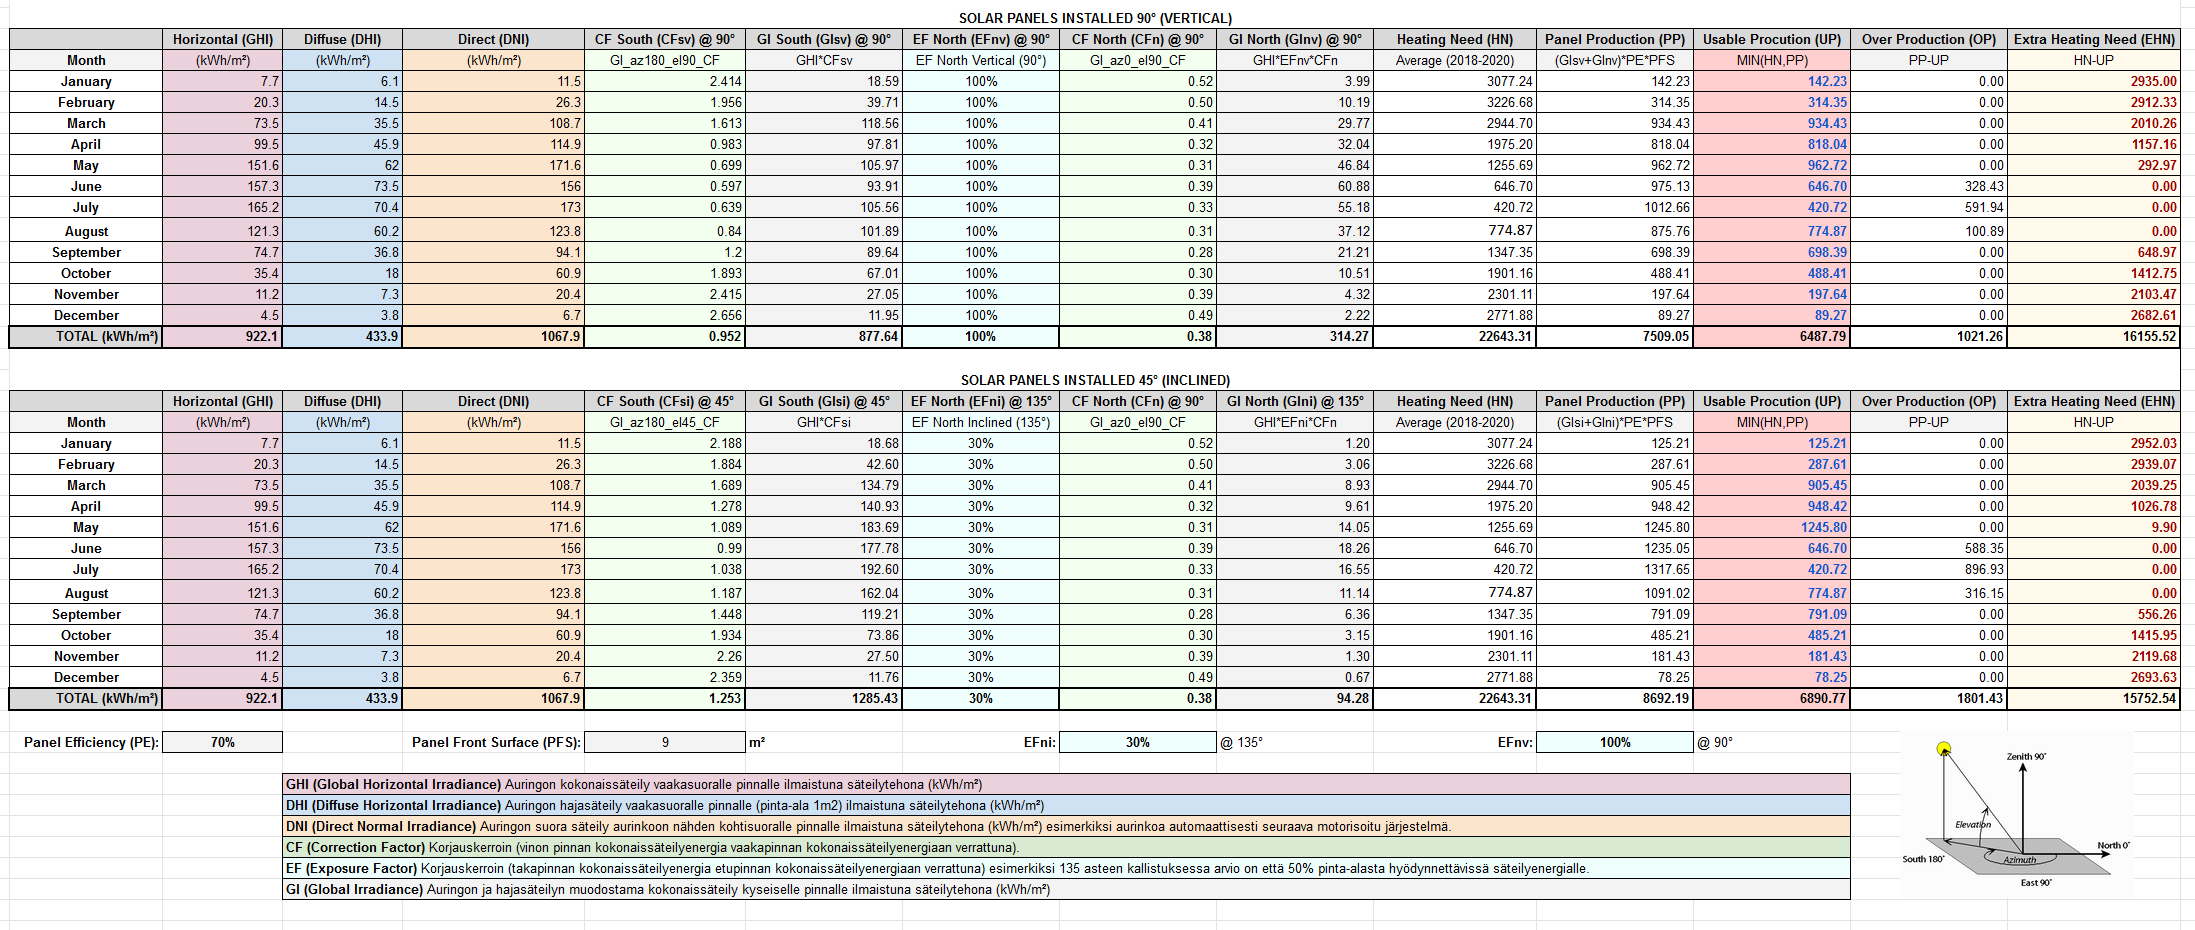Click the pink GHI definition legend row
Image resolution: width=2195 pixels, height=930 pixels.
[1066, 785]
